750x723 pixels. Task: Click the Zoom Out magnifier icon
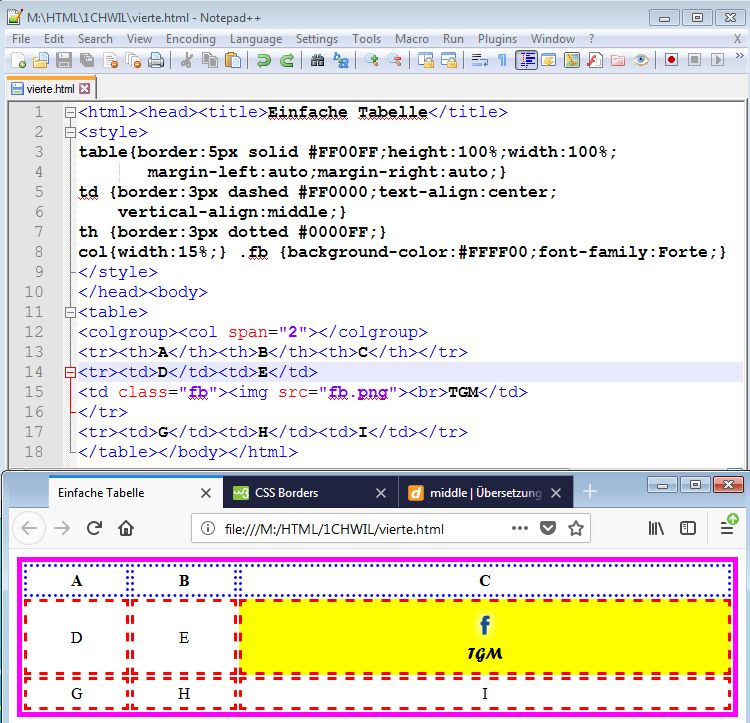(x=395, y=60)
